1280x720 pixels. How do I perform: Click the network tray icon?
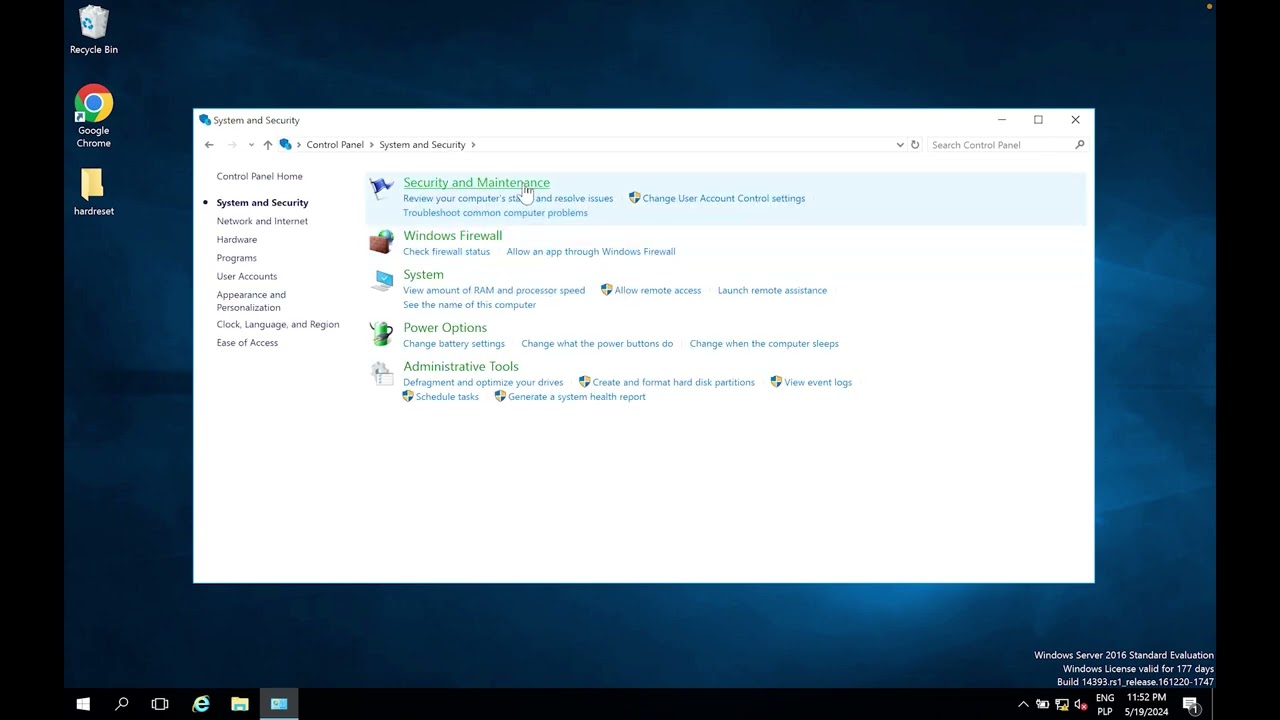click(x=1061, y=705)
